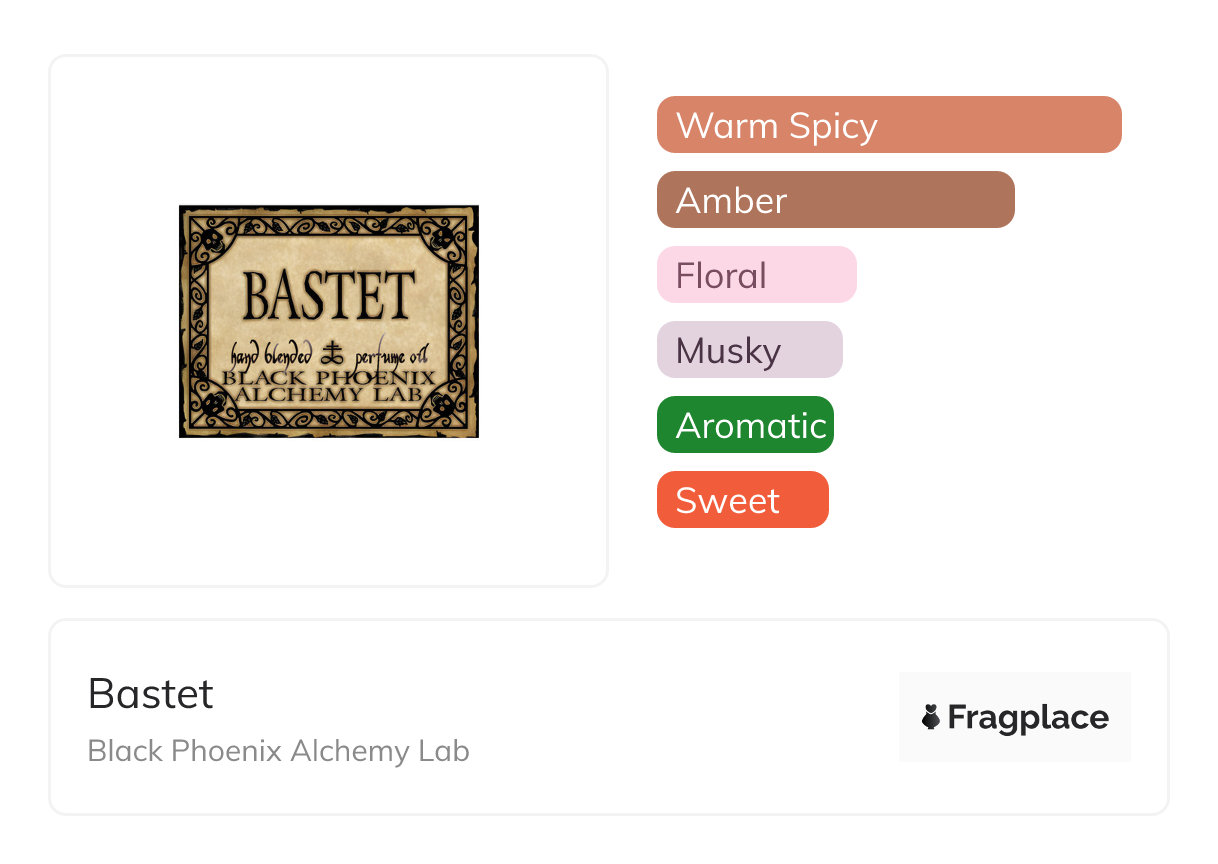Pick the Musky accord bar
The image size is (1218, 864).
pos(749,350)
